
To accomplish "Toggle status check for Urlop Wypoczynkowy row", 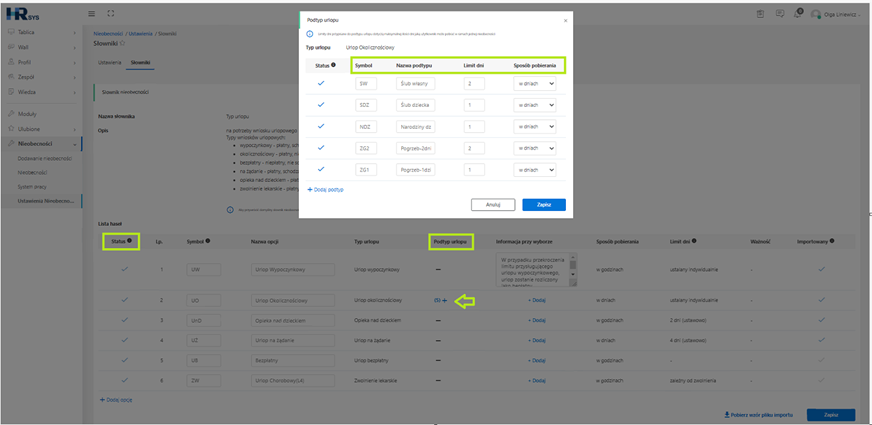I will click(x=125, y=269).
